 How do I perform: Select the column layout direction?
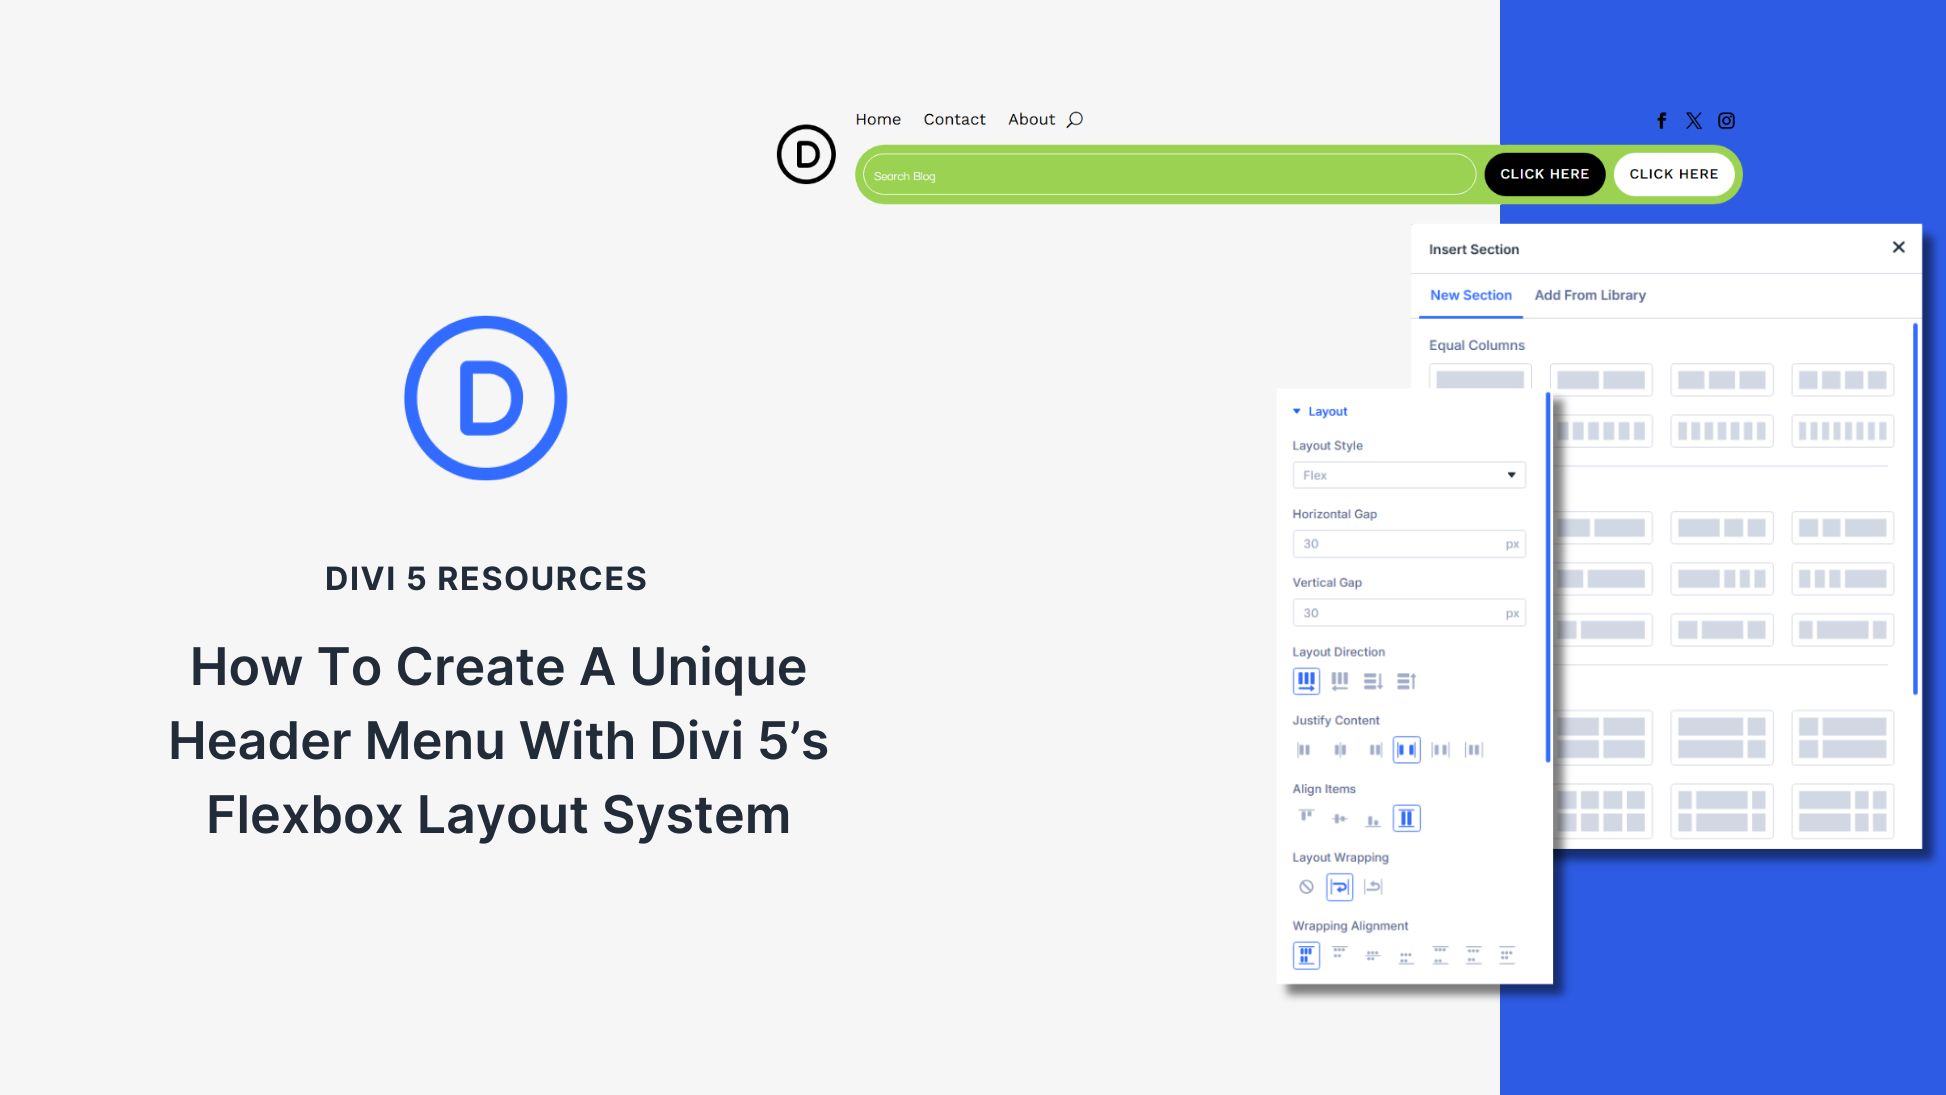(1373, 681)
